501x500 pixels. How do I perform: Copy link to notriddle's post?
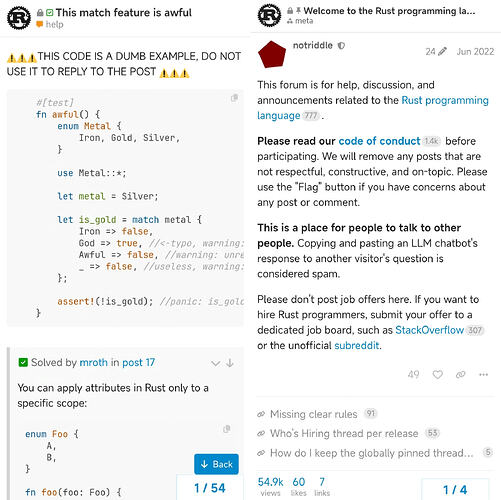(x=460, y=374)
